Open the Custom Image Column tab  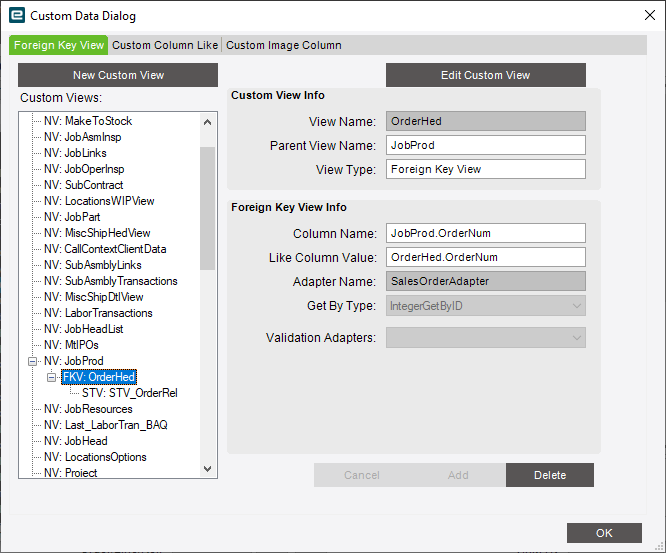284,45
